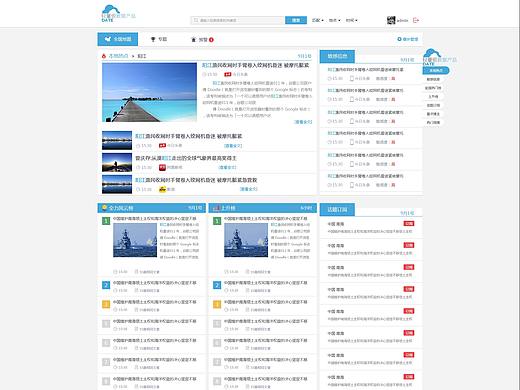Open the last filter dropdown before the avatar
The width and height of the screenshot is (520, 390).
tap(351, 20)
